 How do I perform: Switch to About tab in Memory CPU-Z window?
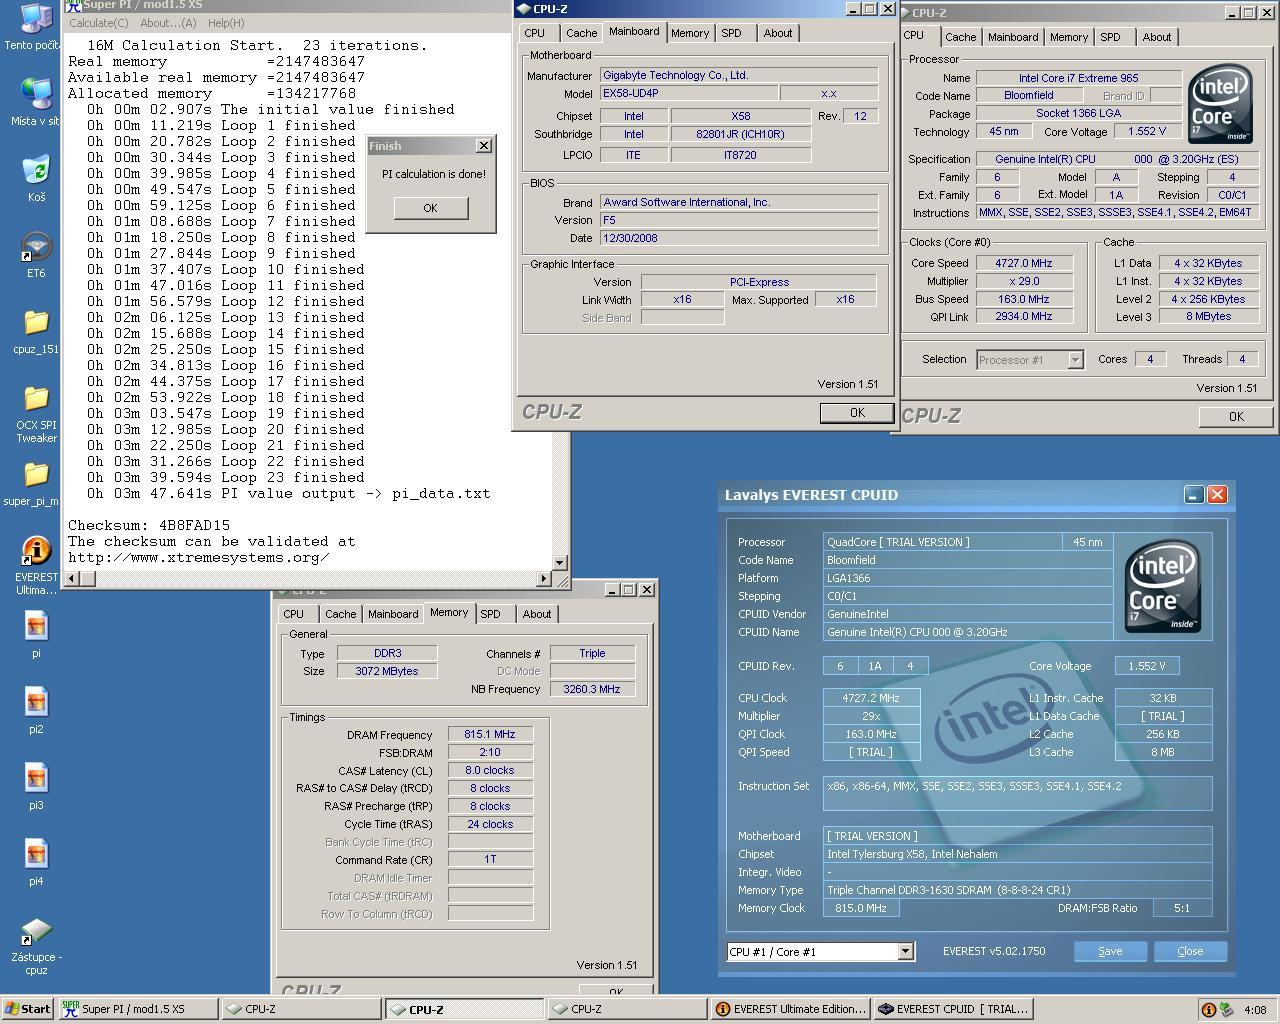[537, 614]
